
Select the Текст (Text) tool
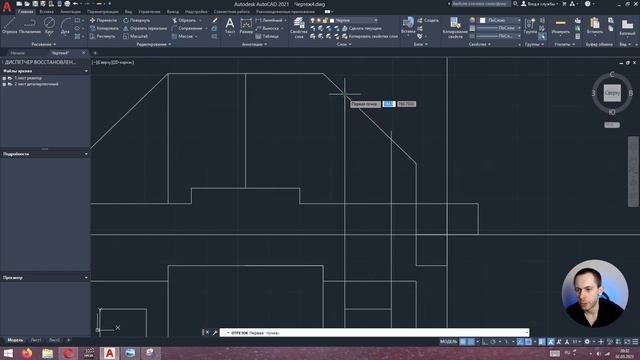(x=230, y=25)
